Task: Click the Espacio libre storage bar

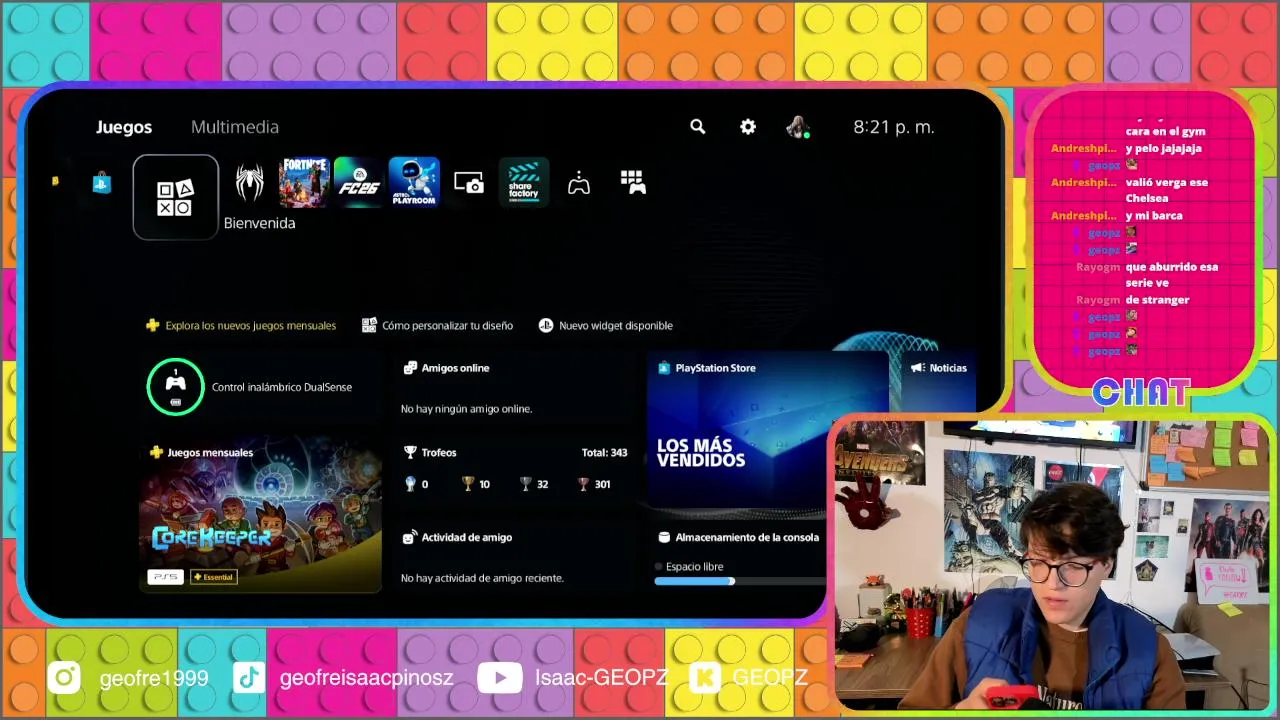Action: 740,581
